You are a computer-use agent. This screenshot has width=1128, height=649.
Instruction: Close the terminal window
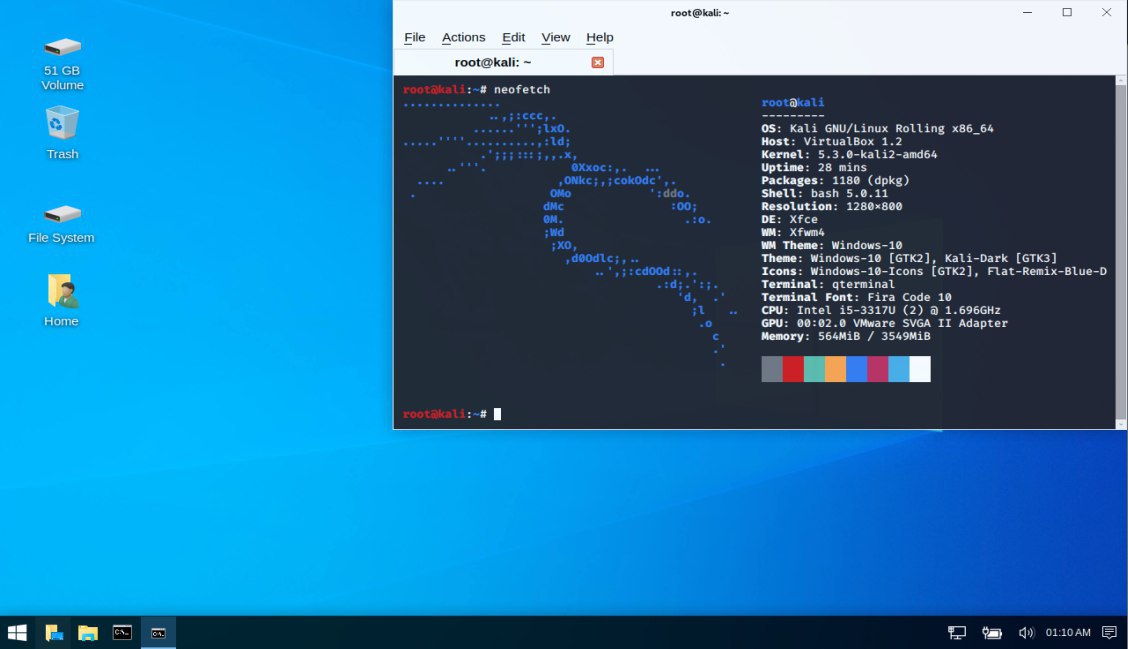pos(1106,12)
